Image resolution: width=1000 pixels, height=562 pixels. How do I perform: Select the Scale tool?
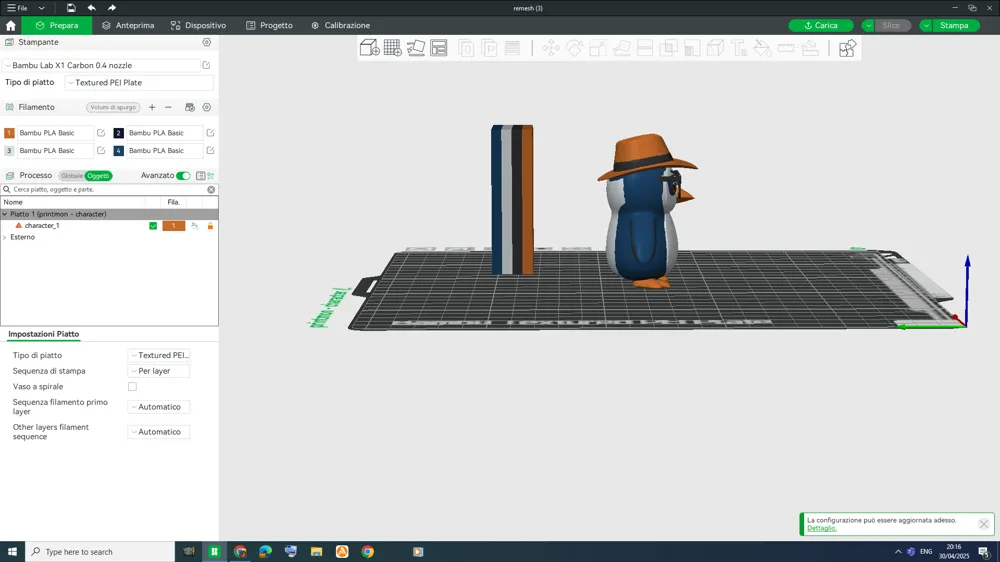tap(598, 48)
